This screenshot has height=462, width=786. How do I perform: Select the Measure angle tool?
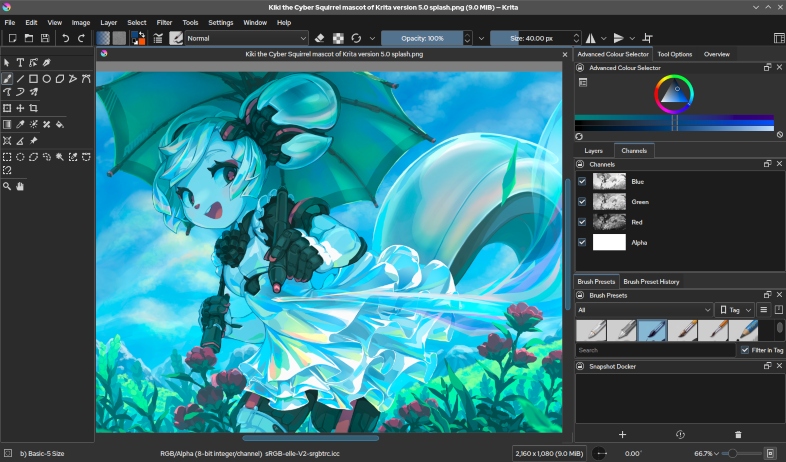20,141
